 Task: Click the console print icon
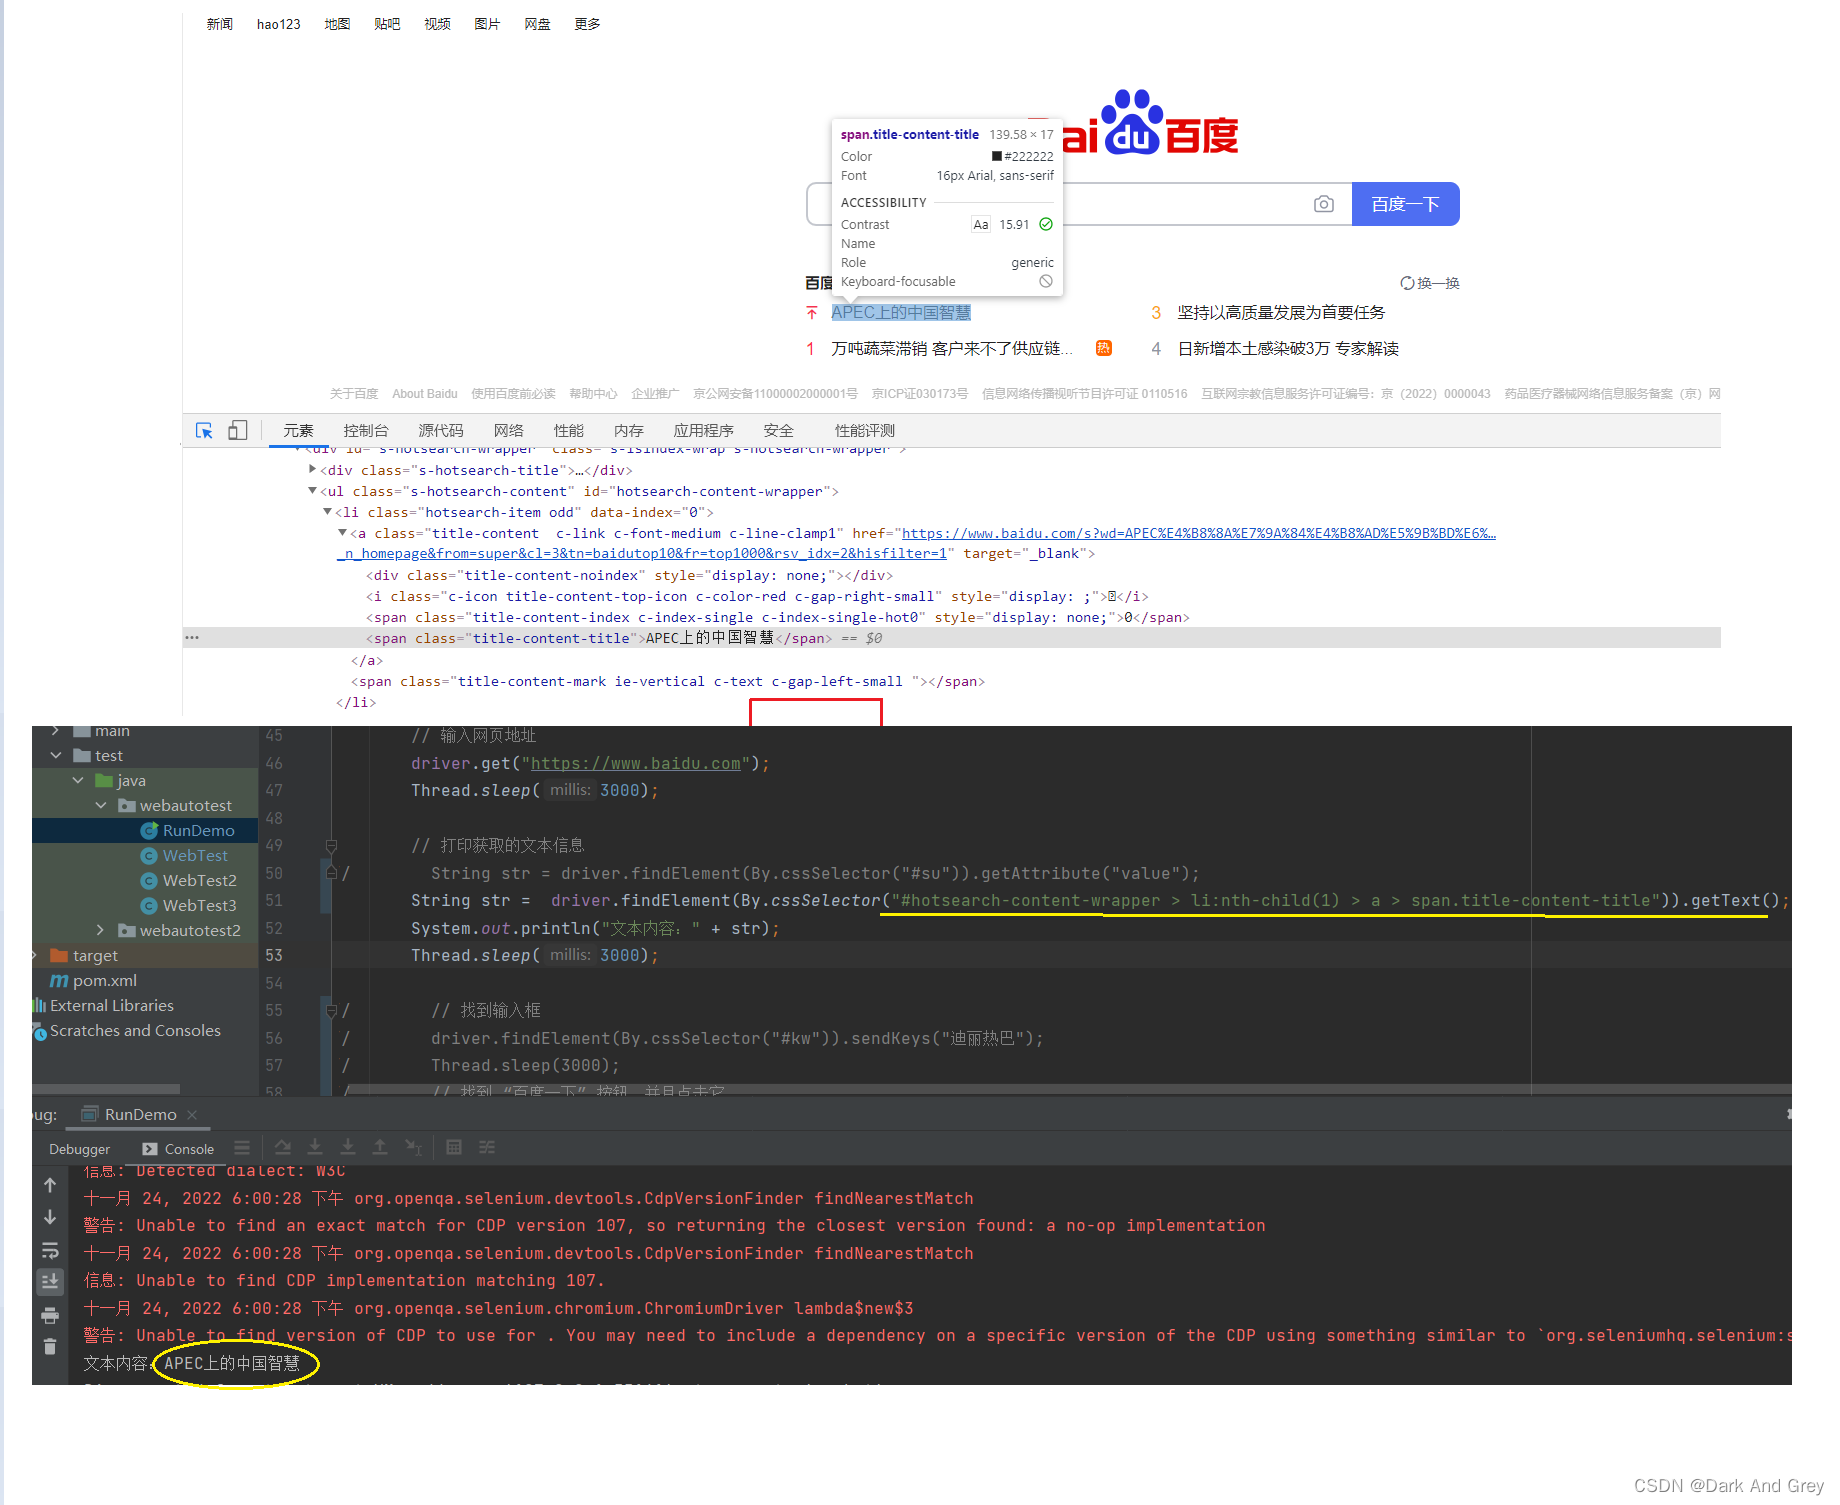click(x=50, y=1315)
